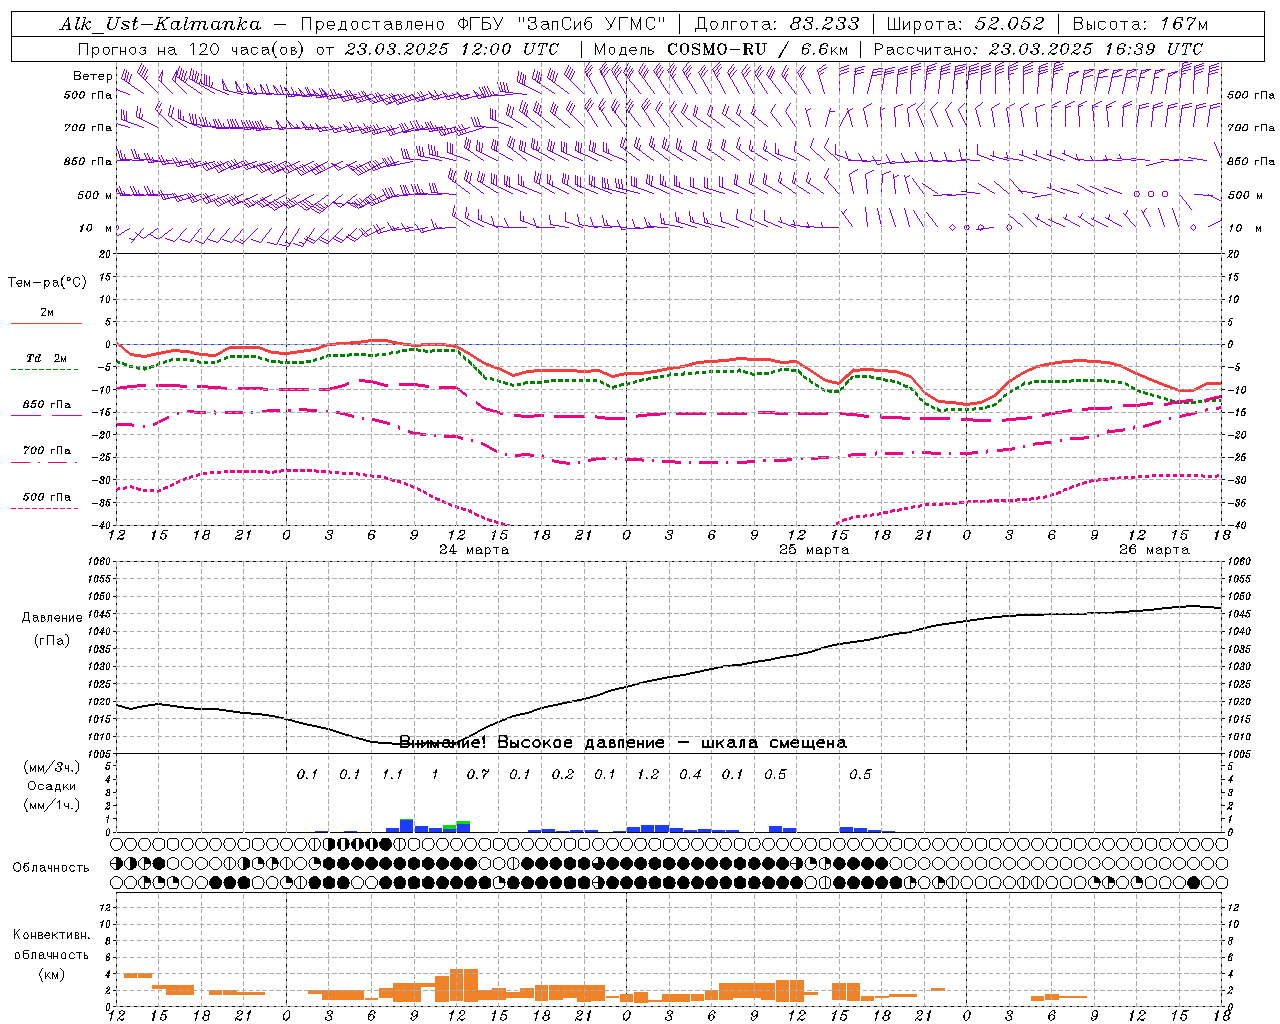Click 850 гПа label in temperature legend
This screenshot has height=1024, width=1280.
click(47, 404)
